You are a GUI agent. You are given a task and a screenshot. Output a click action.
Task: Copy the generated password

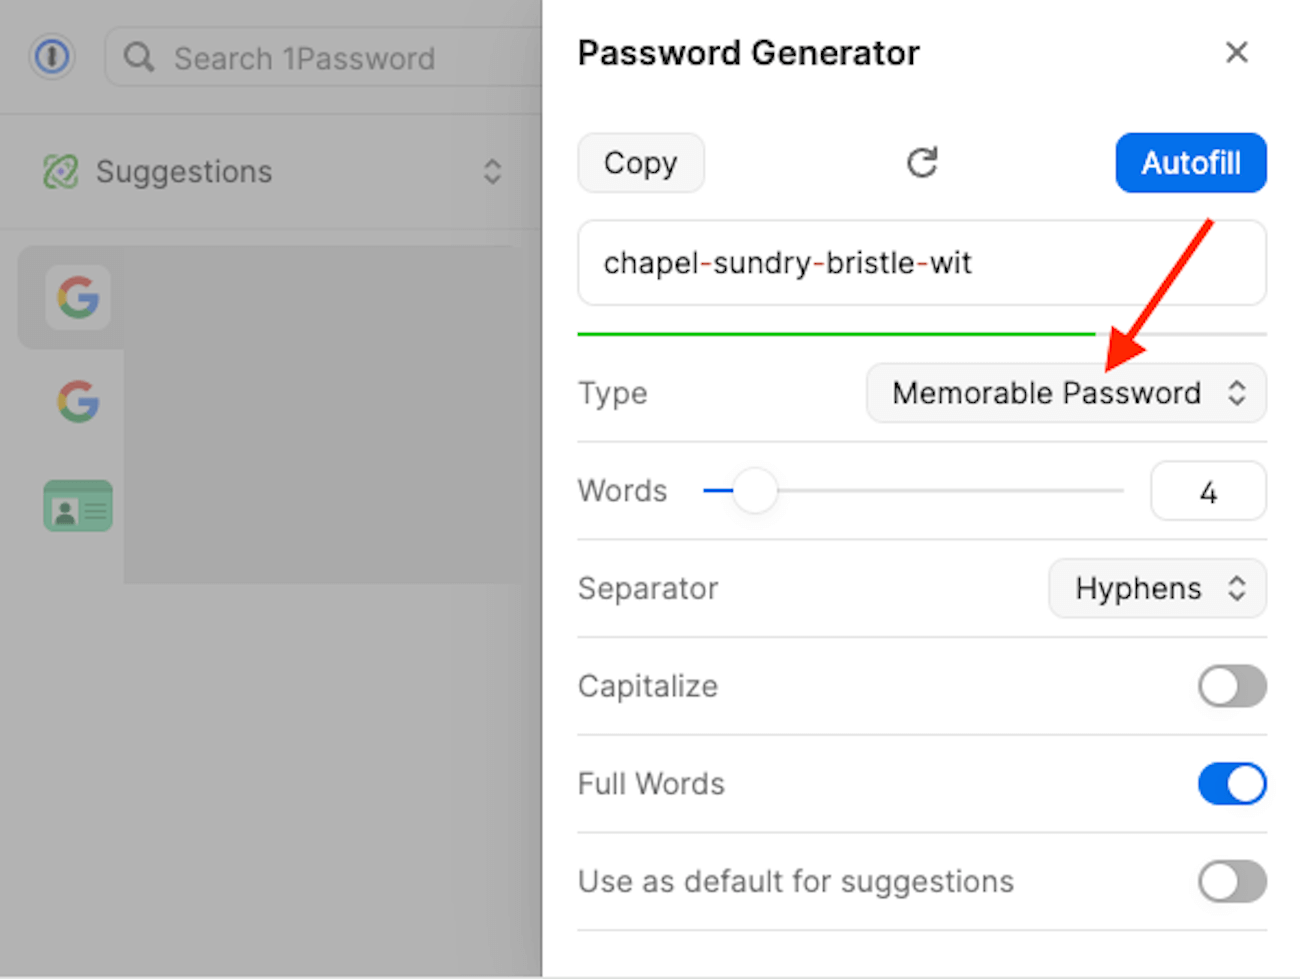[641, 162]
